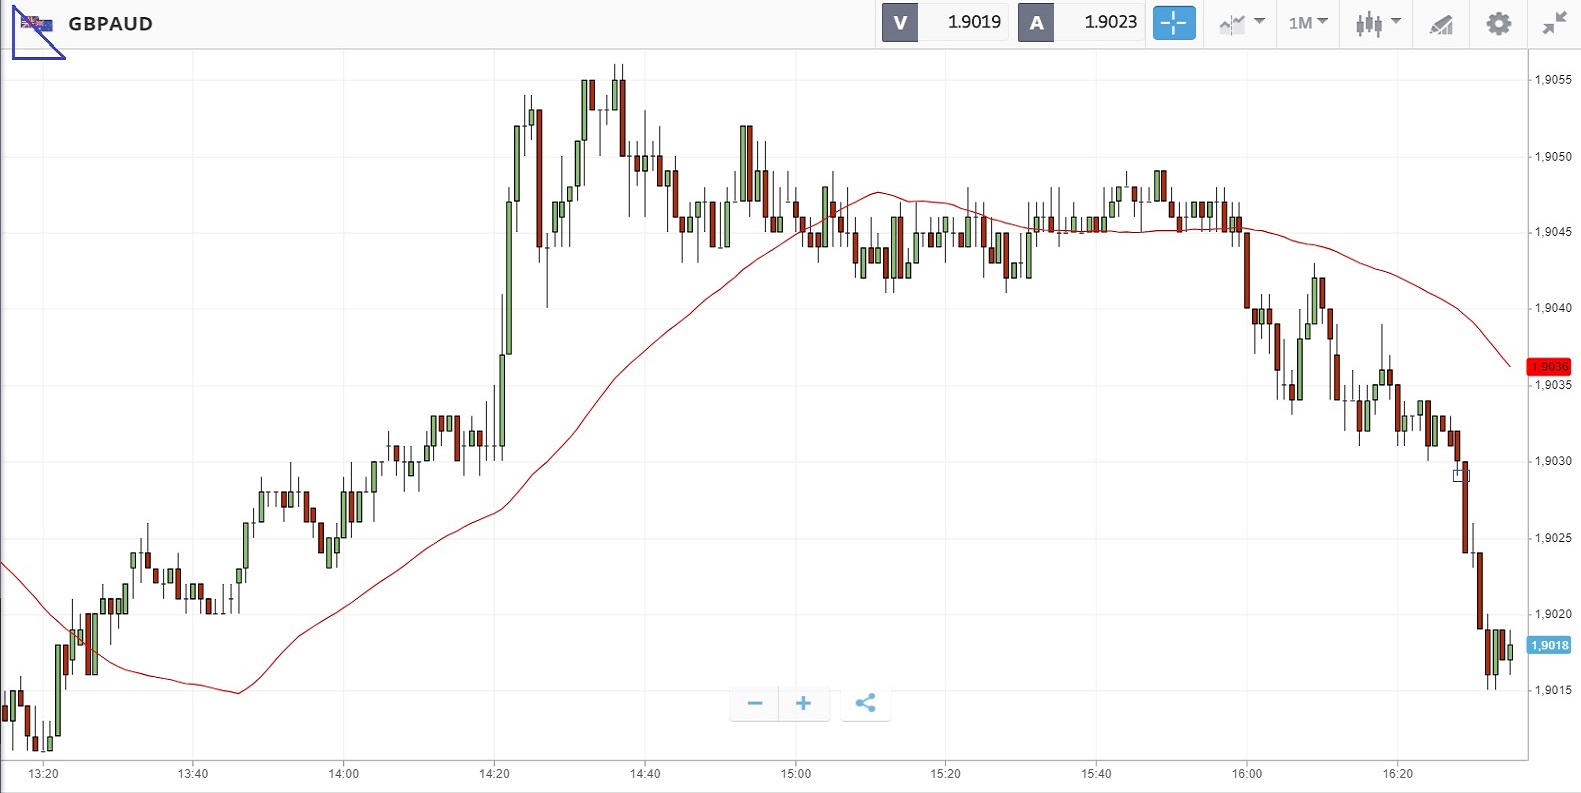This screenshot has height=793, width=1581.
Task: Click the share chart icon
Action: [865, 703]
